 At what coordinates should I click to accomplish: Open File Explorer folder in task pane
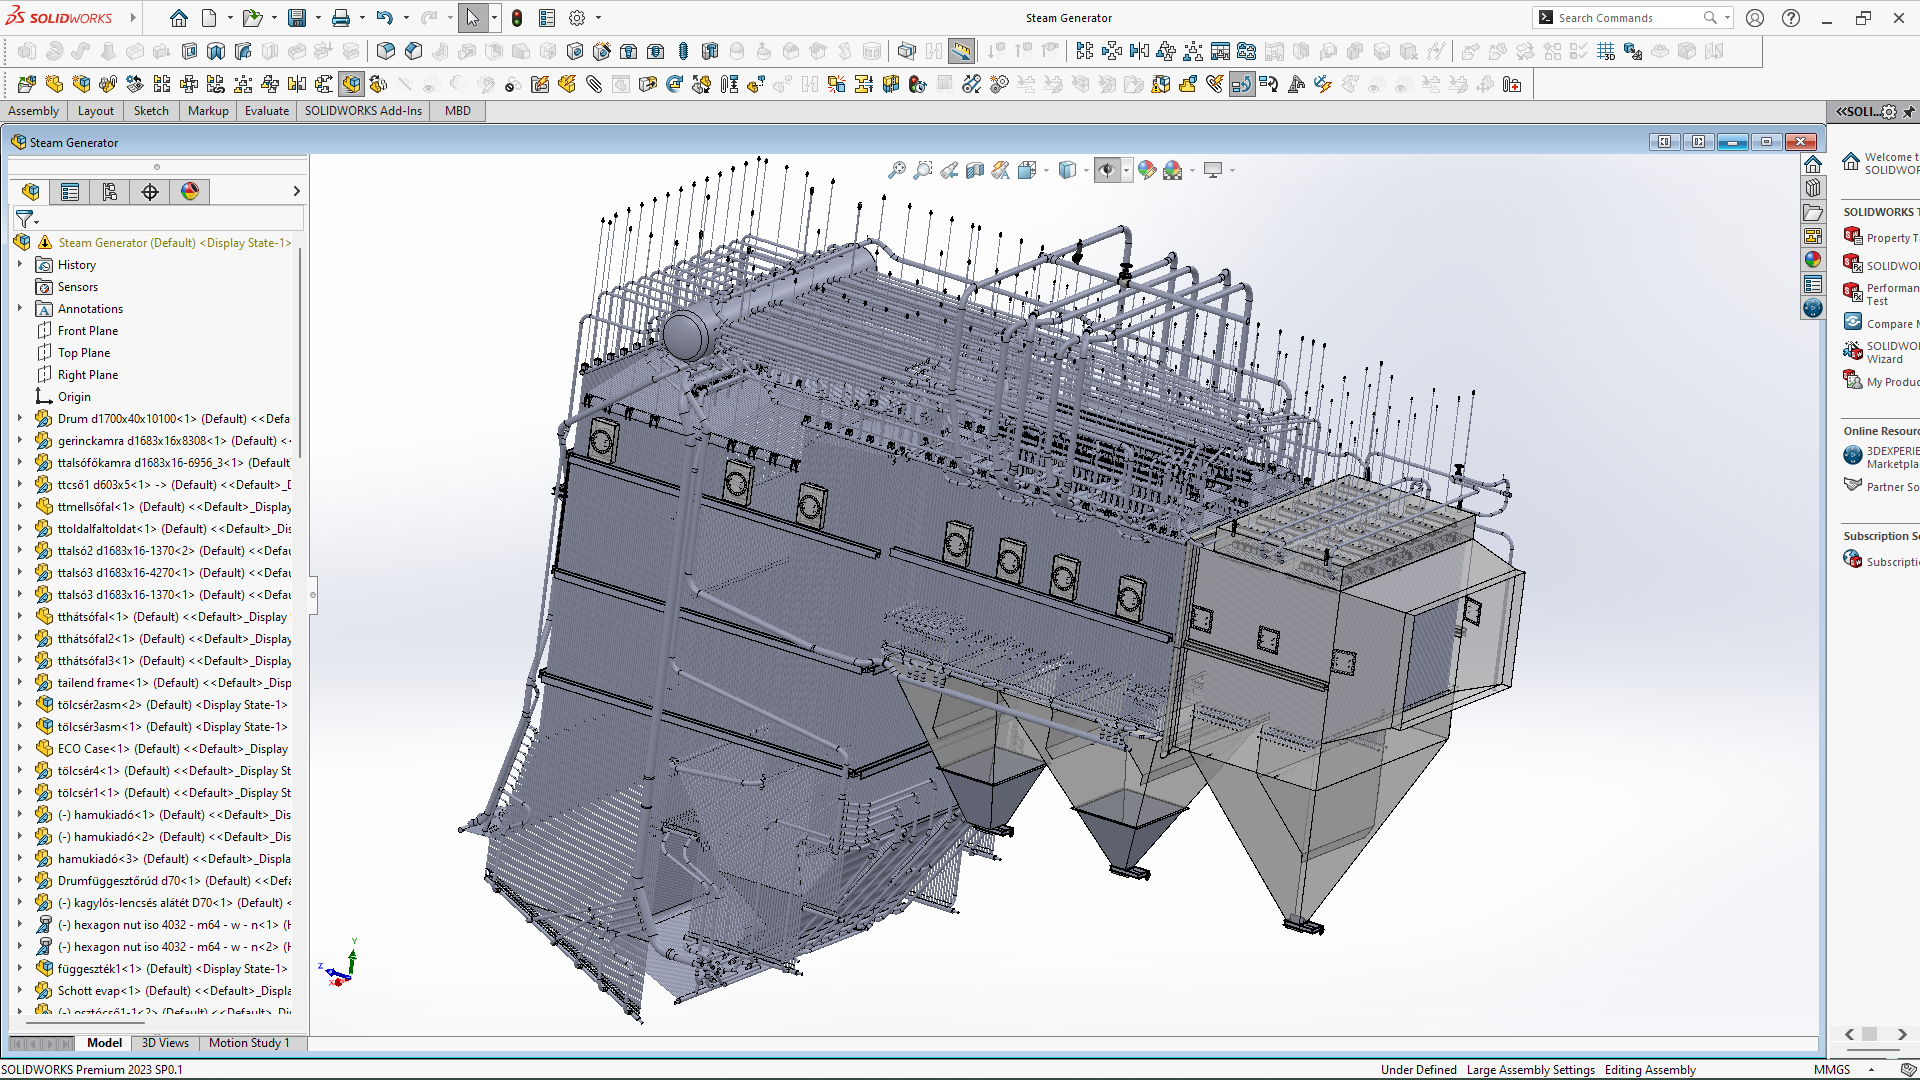click(x=1813, y=212)
